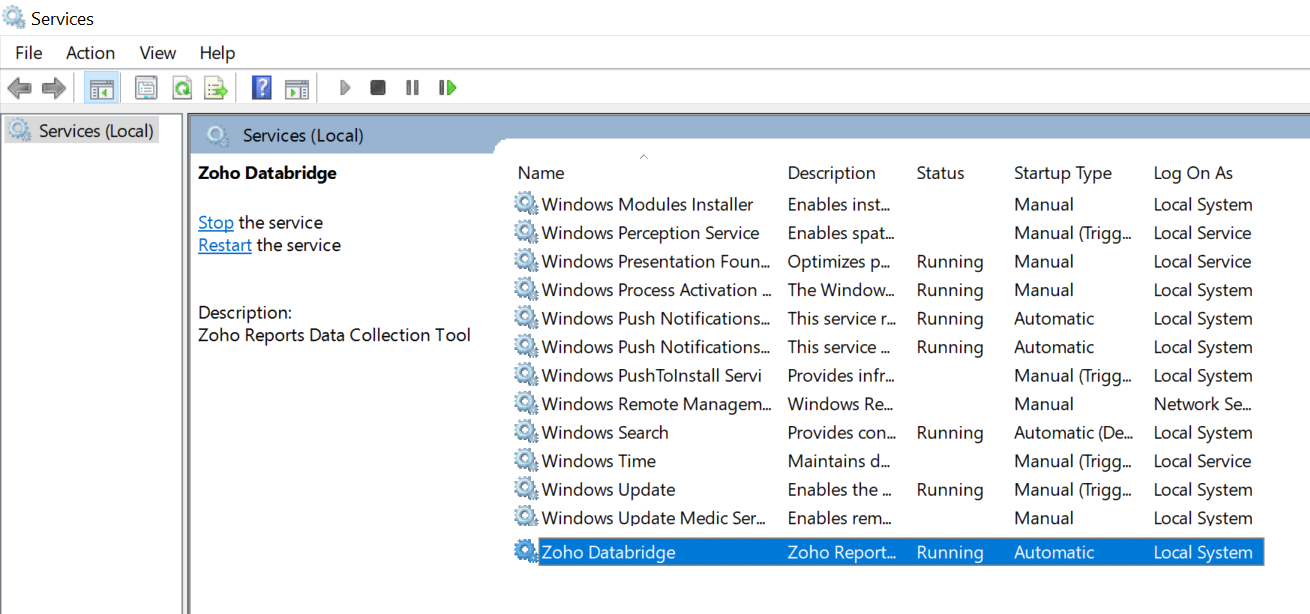1310x614 pixels.
Task: Select Services (Local) in the console tree
Action: 95,131
